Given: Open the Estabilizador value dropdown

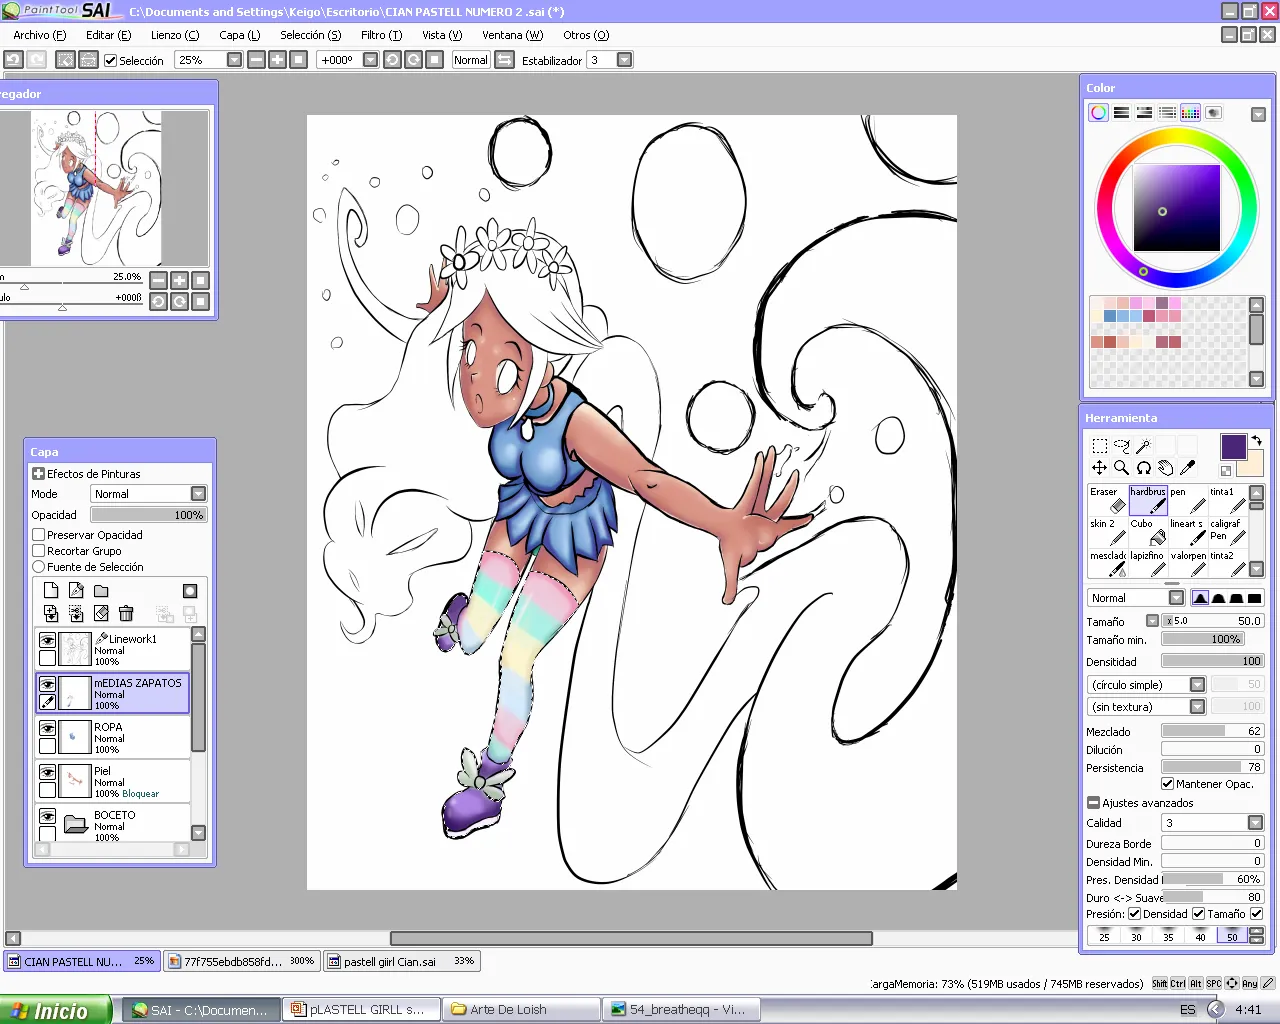Looking at the screenshot, I should 624,60.
